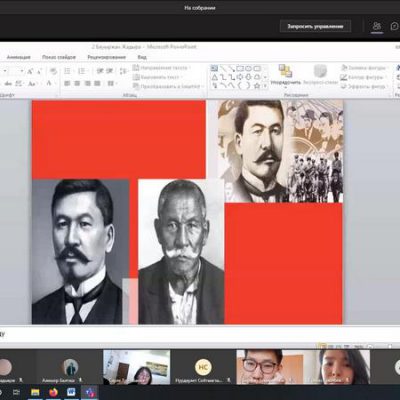The width and height of the screenshot is (400, 400).
Task: Click Task View icon on taskbar
Action: tap(17, 393)
